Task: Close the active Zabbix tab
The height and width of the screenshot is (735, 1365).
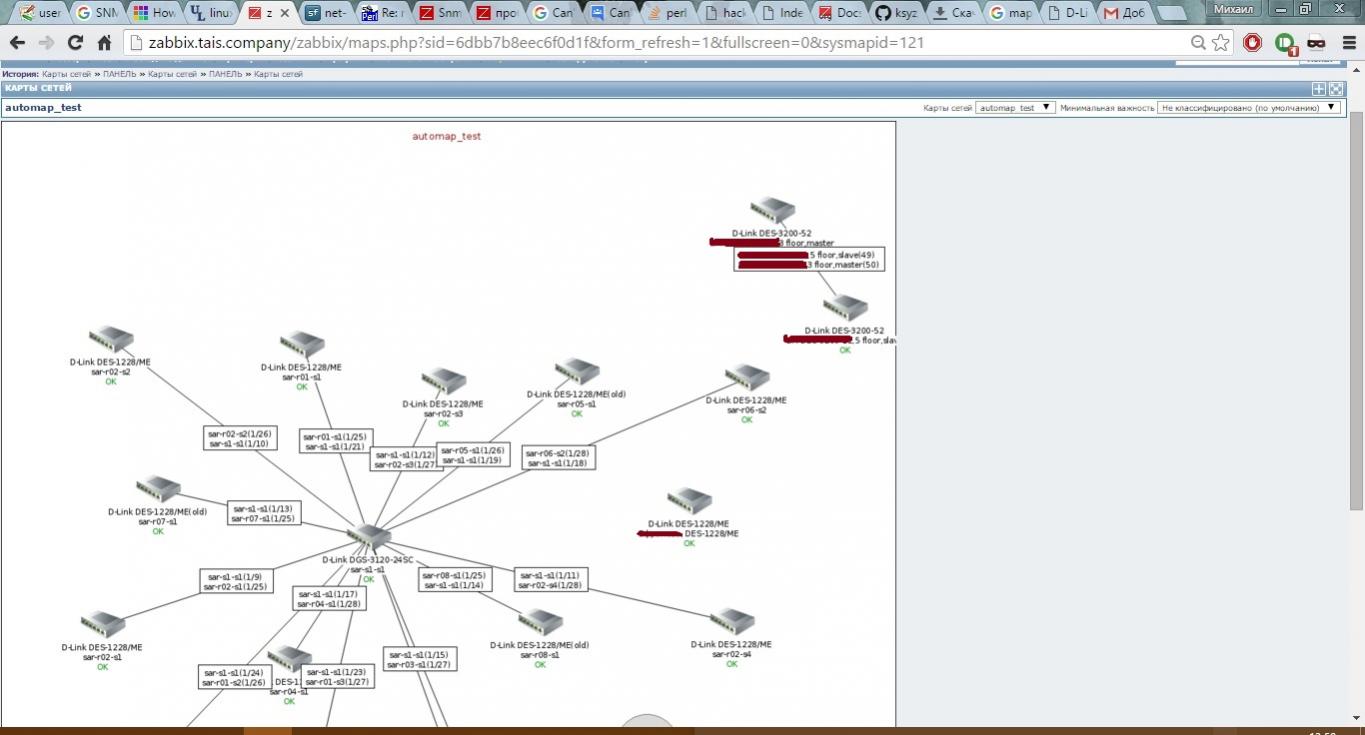Action: click(285, 13)
